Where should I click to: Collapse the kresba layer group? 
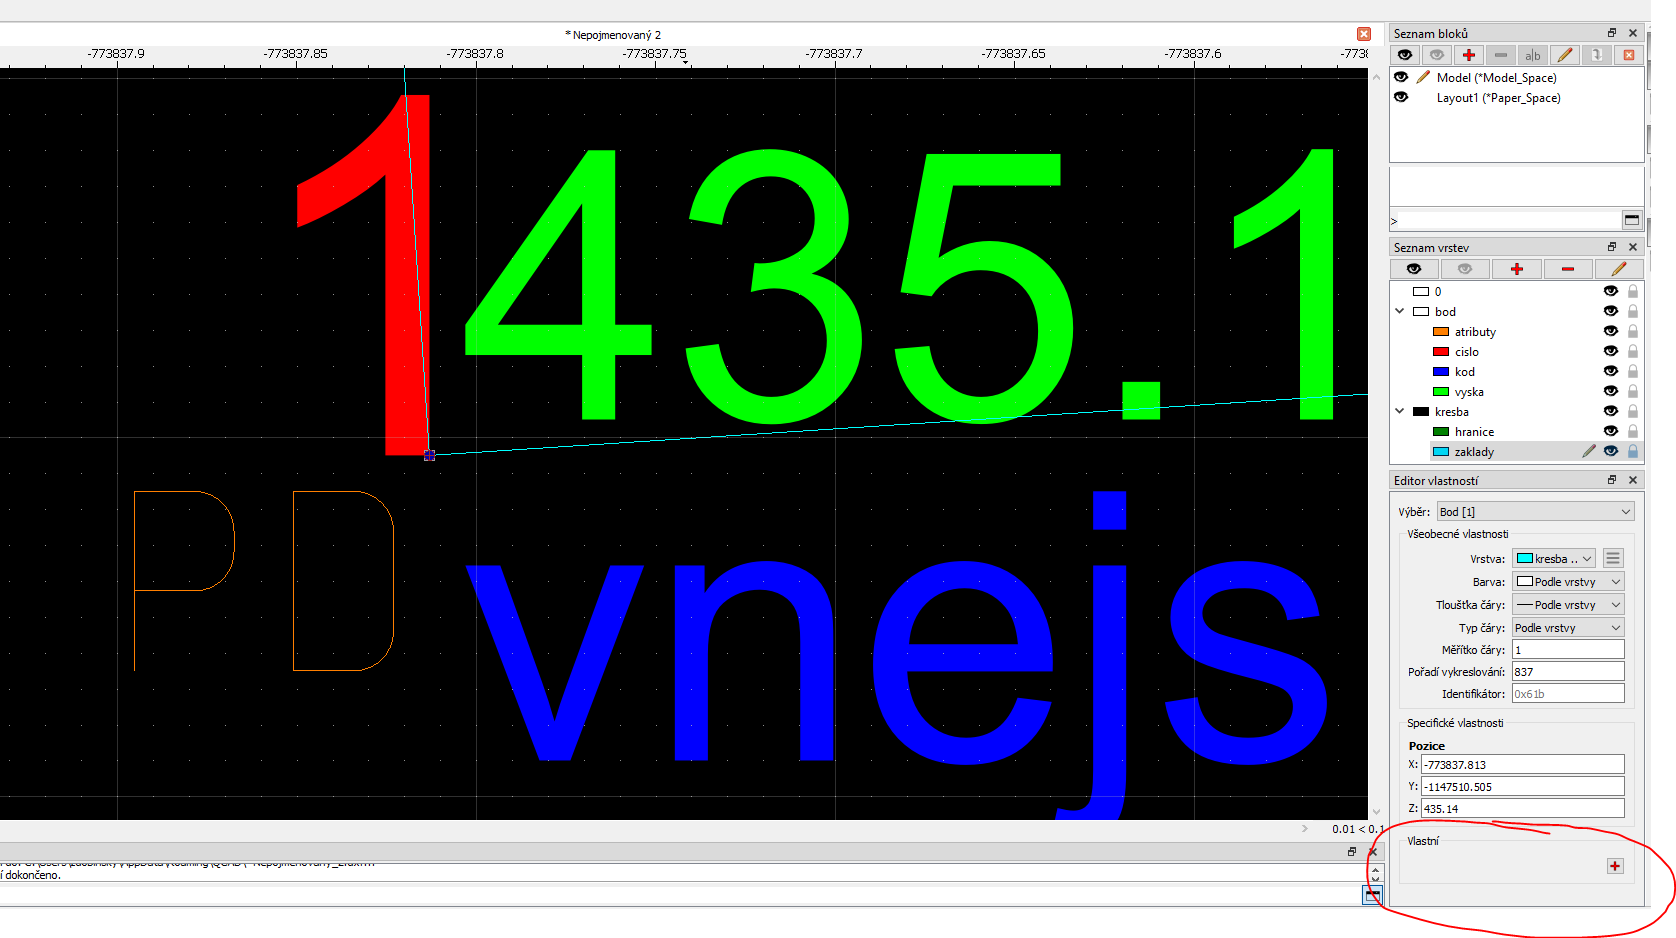tap(1400, 411)
